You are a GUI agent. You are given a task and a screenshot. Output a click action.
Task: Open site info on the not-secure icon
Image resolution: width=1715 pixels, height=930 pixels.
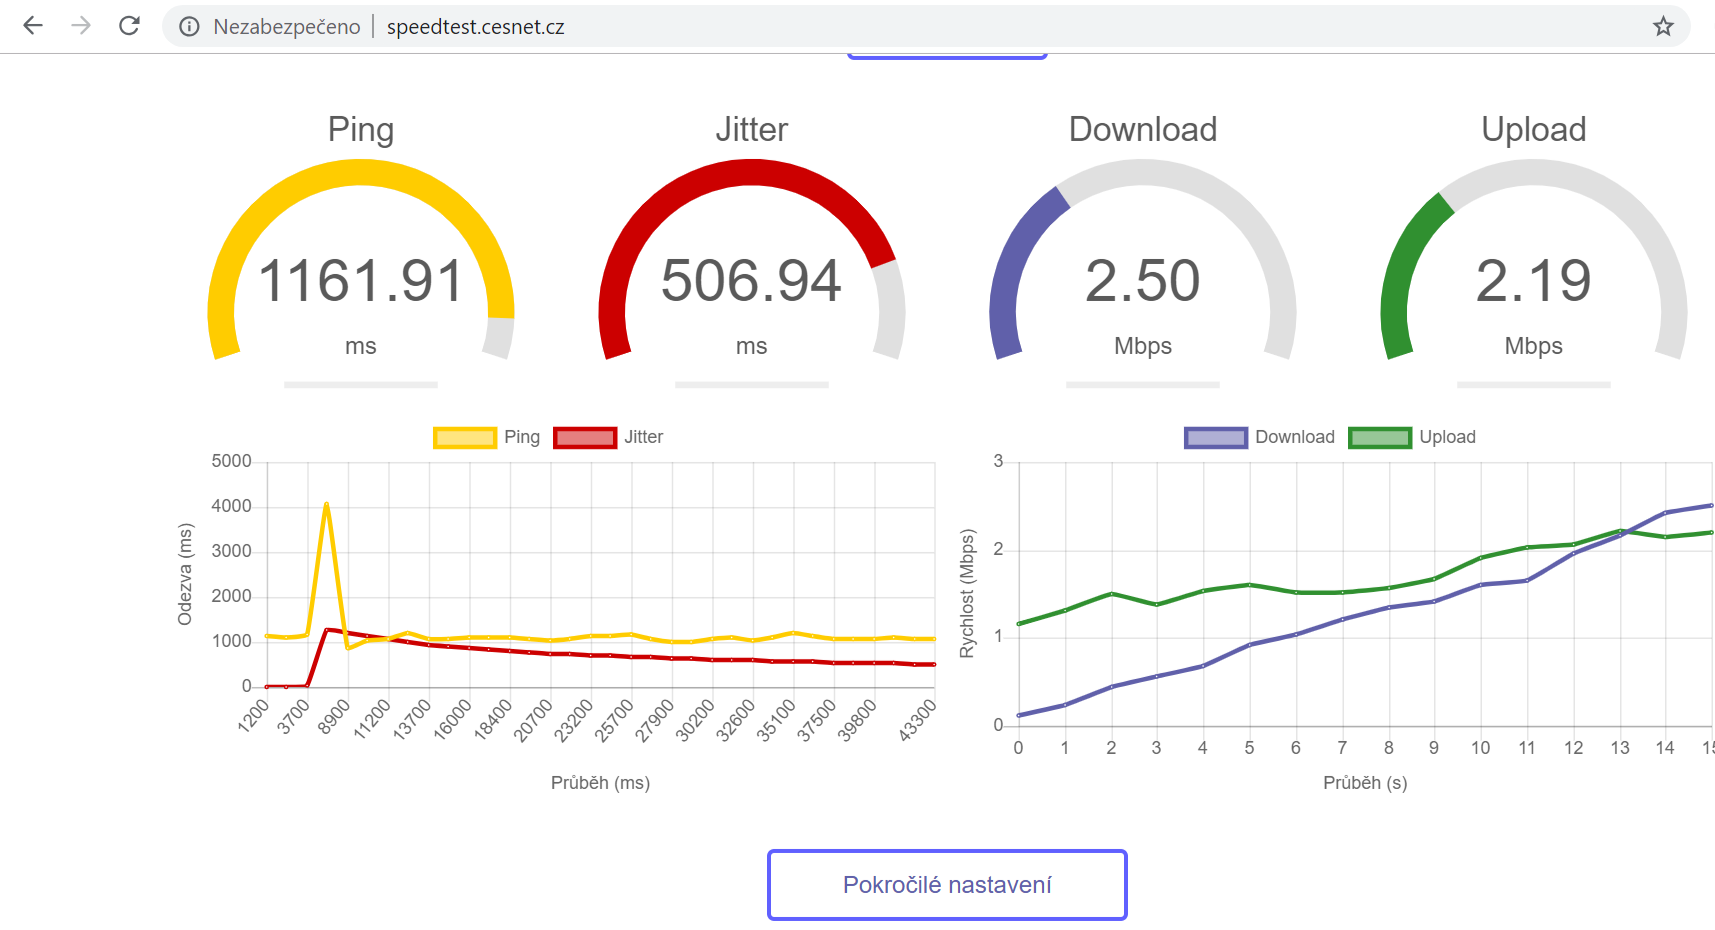(189, 27)
